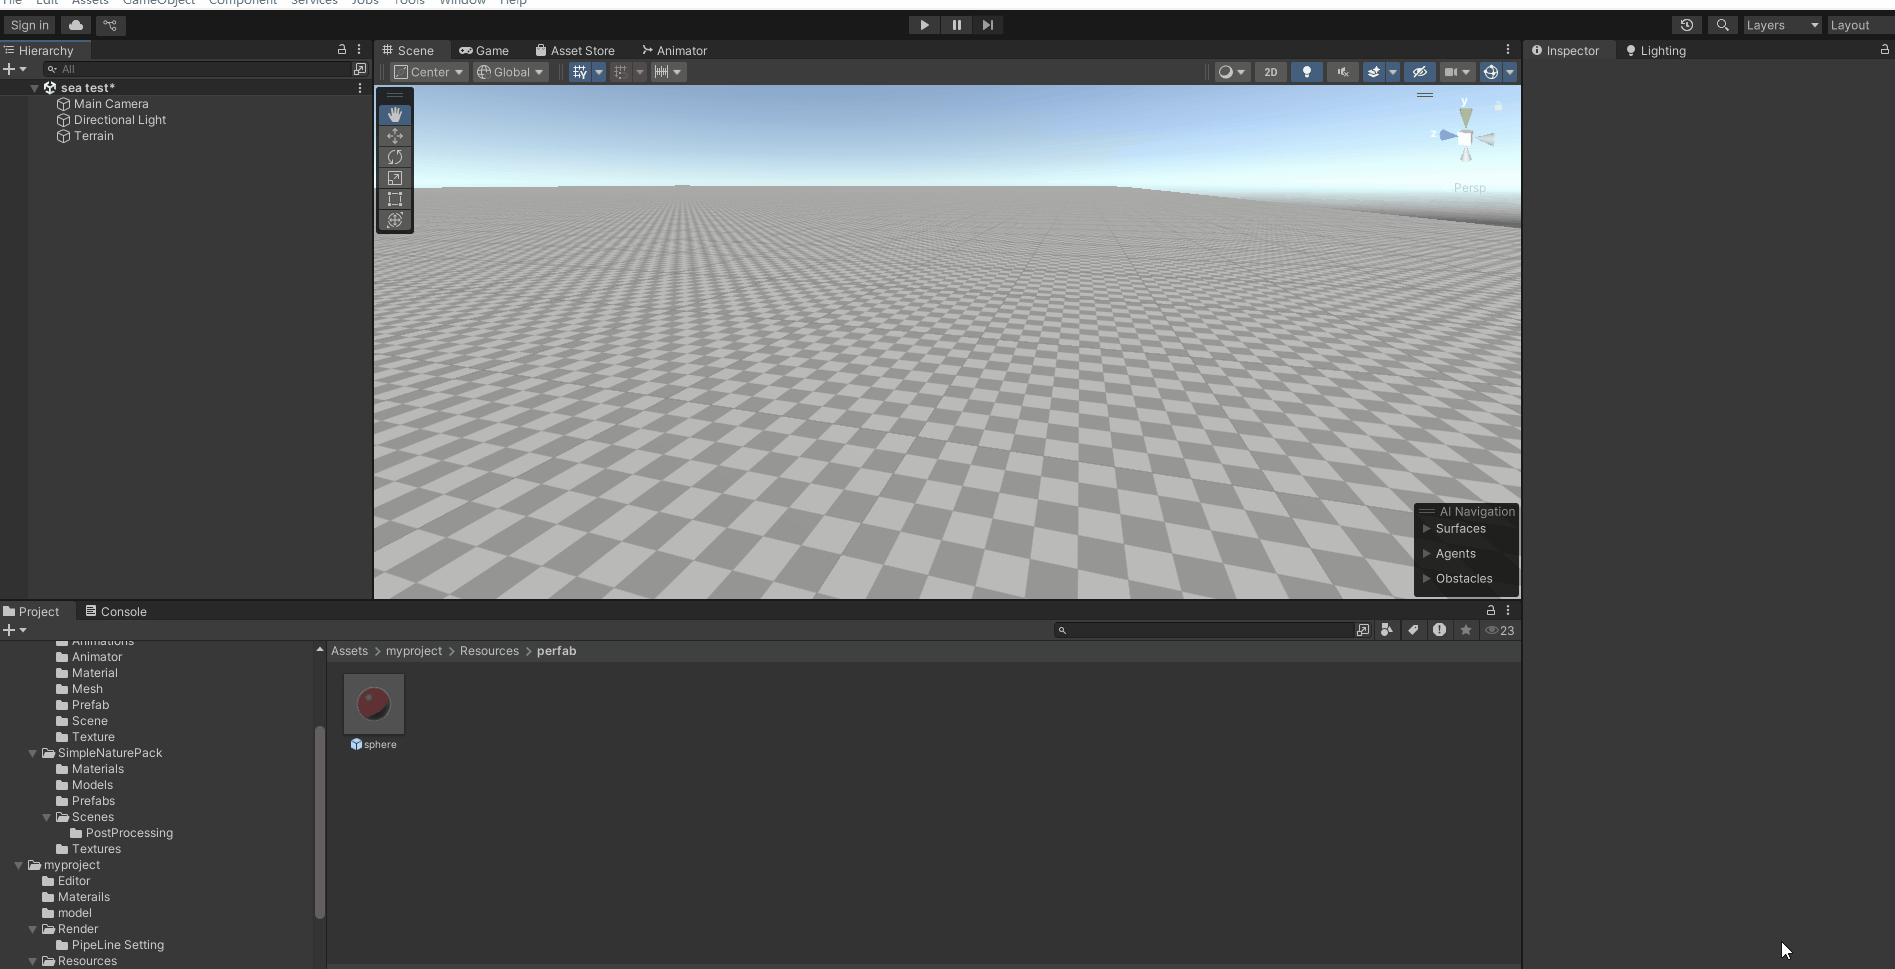Toggle hidden packages visibility count
1895x969 pixels.
(1500, 630)
